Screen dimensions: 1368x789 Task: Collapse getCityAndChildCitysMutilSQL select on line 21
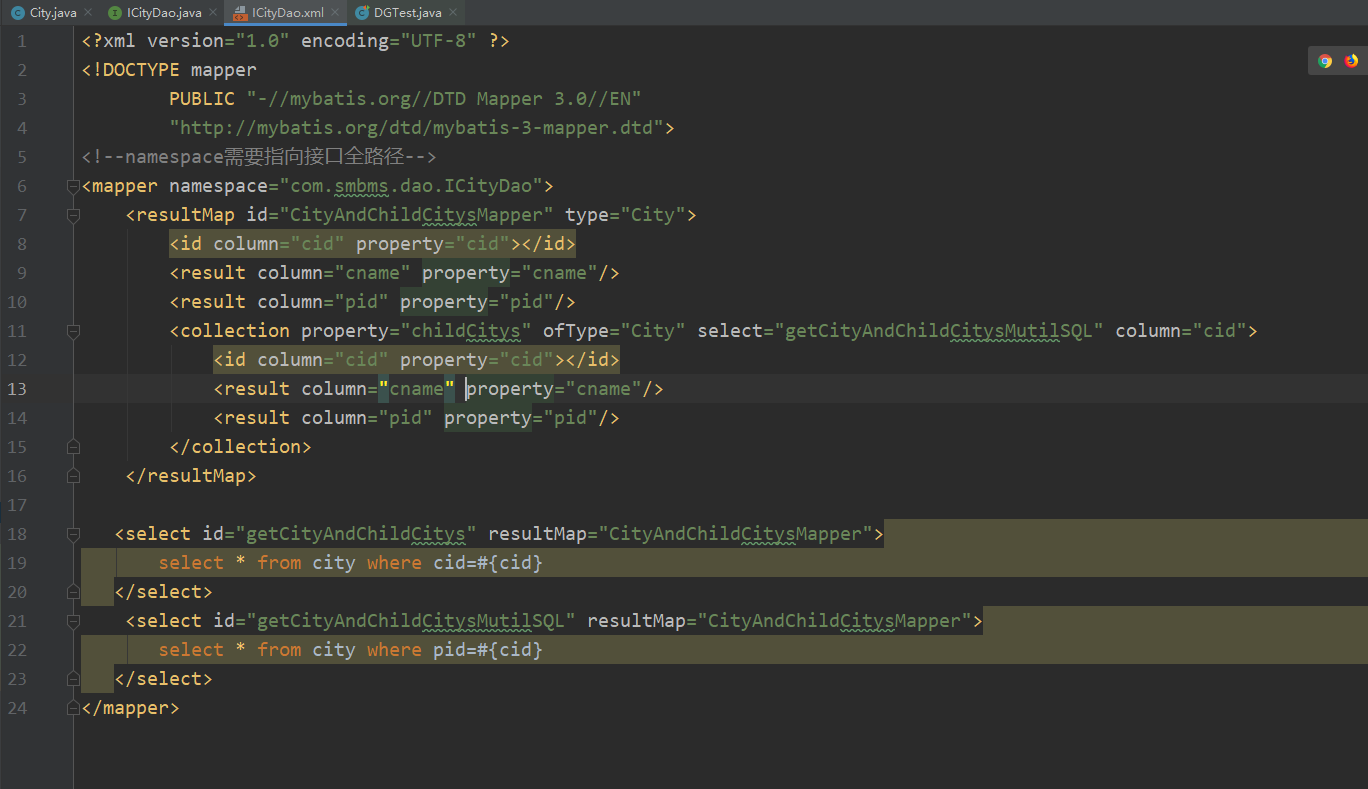point(72,621)
